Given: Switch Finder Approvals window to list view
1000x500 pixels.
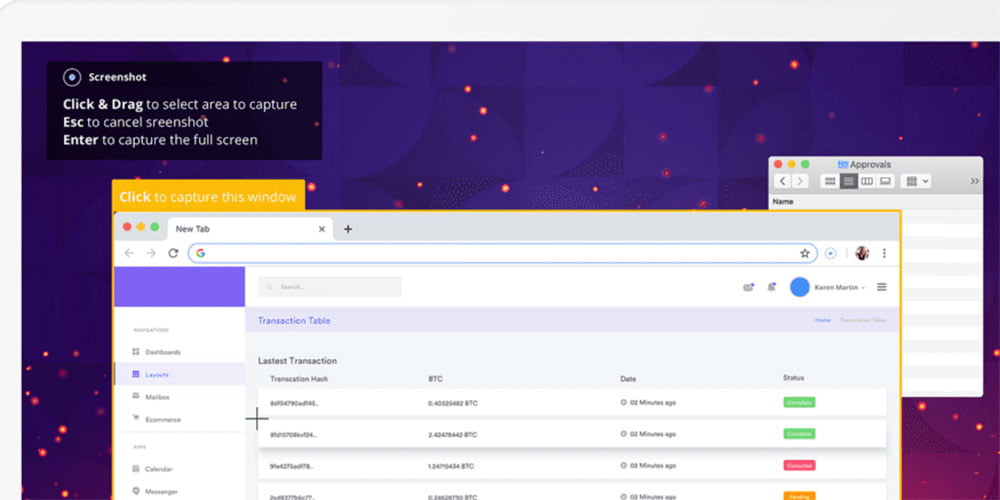Looking at the screenshot, I should click(848, 181).
